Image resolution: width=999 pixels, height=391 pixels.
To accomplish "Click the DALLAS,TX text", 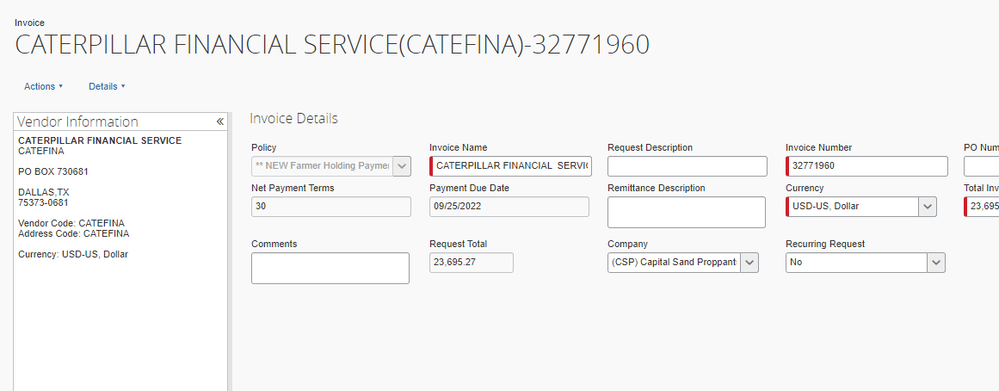I will [x=43, y=192].
